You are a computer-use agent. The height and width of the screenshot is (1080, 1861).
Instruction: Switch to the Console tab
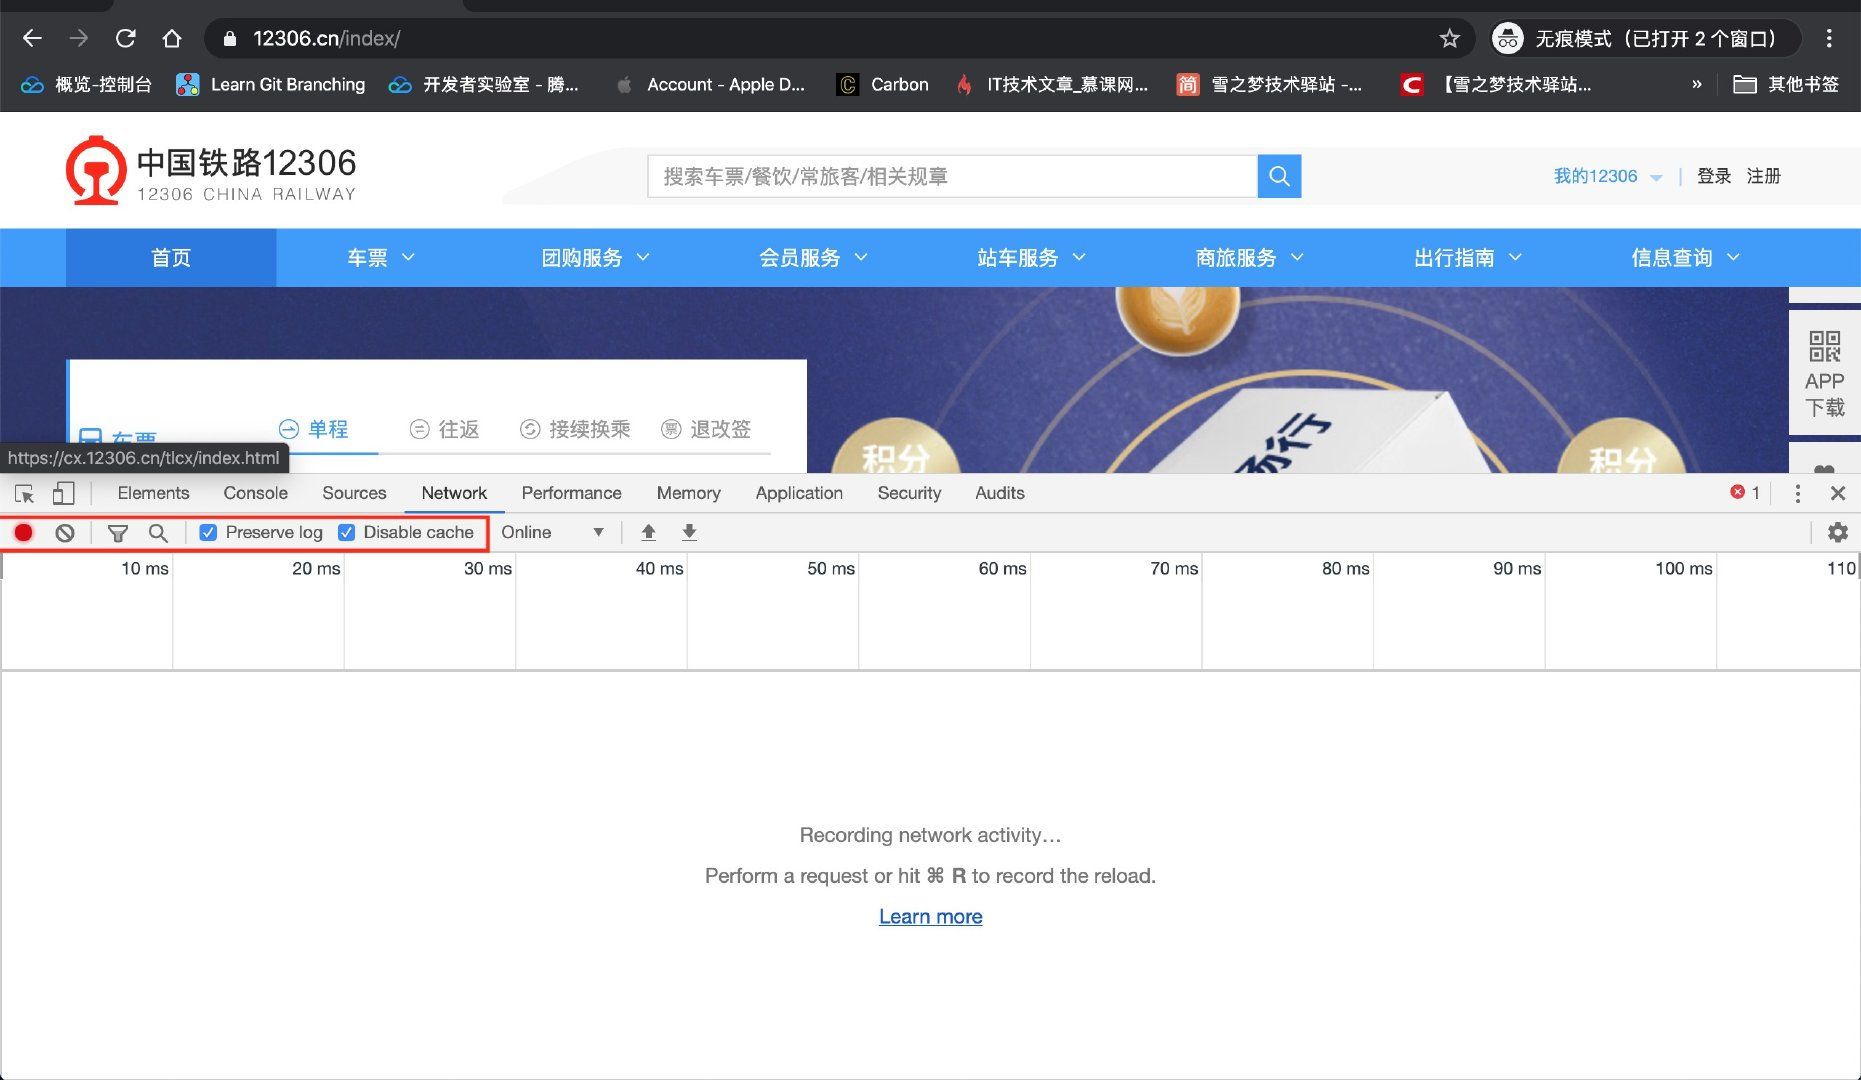255,493
